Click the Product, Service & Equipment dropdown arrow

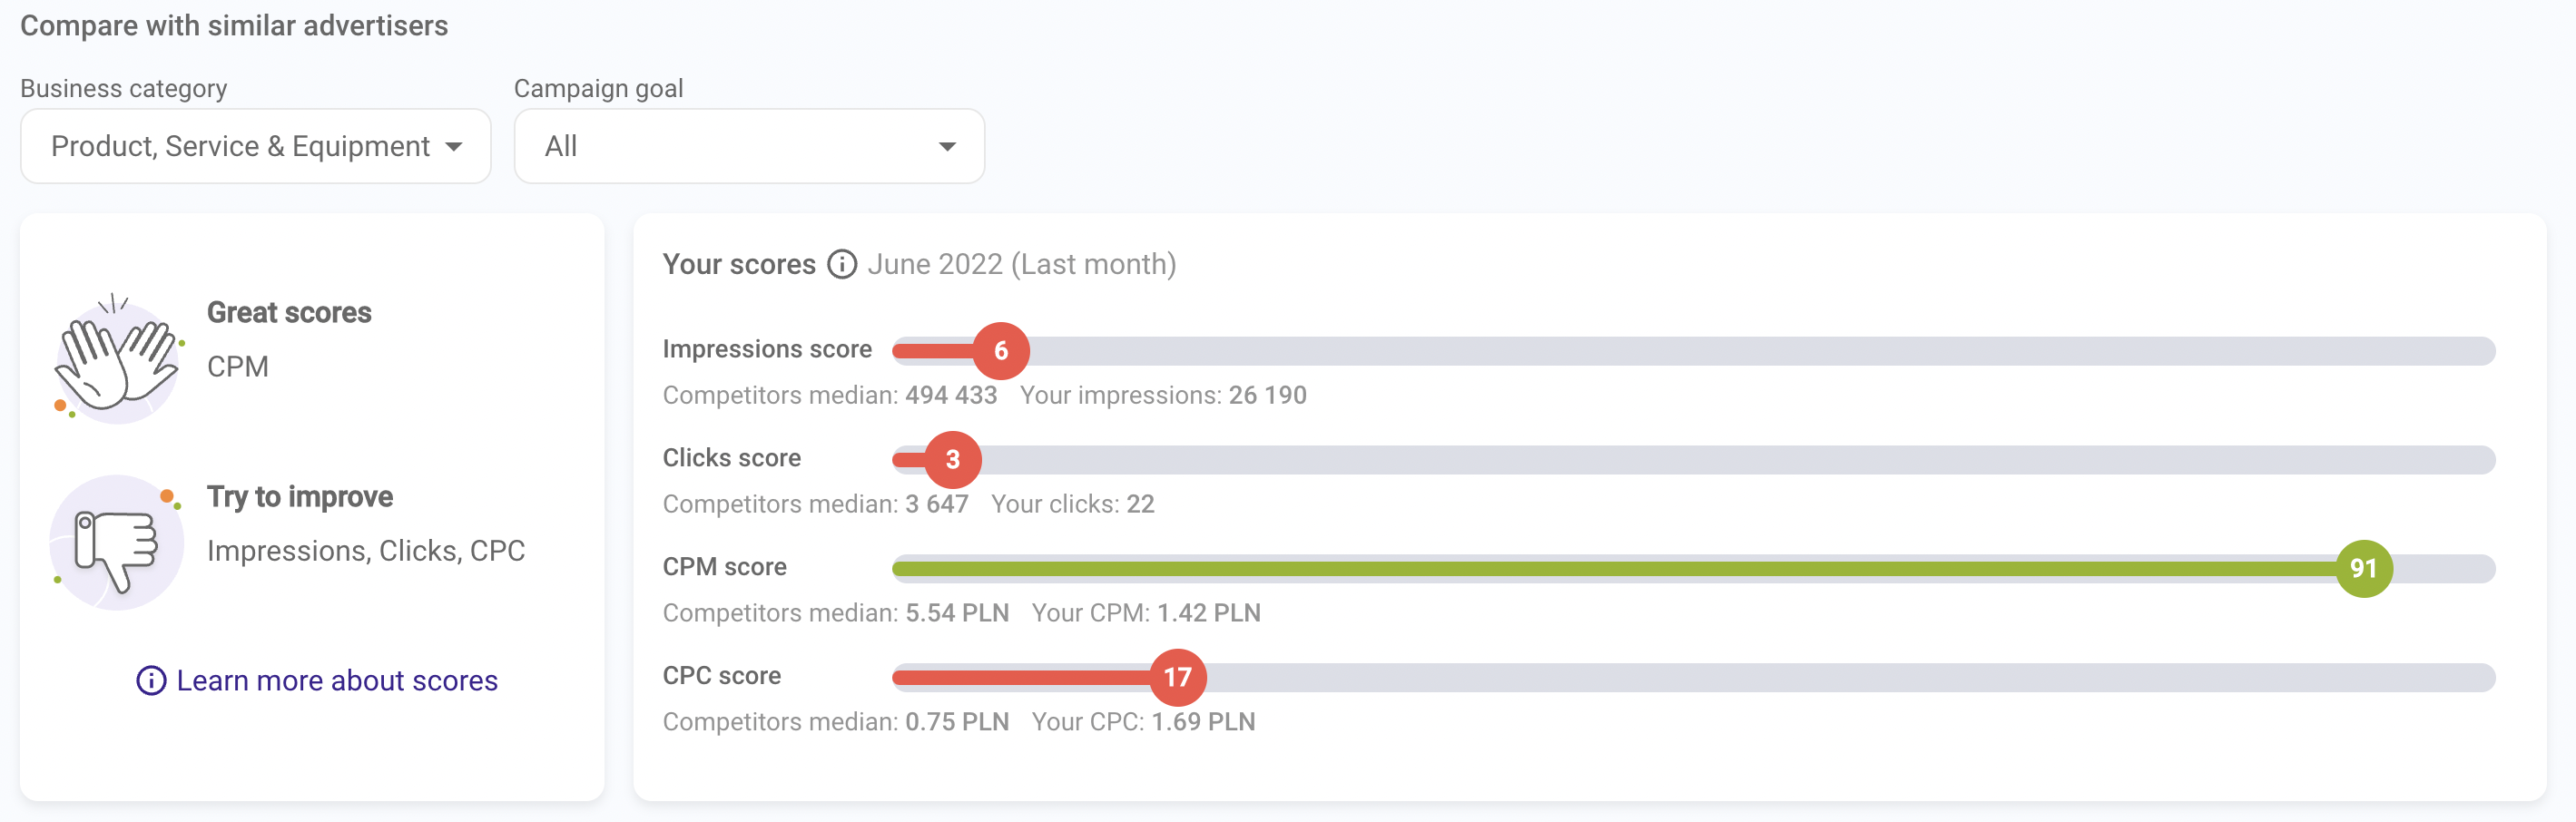click(x=454, y=147)
